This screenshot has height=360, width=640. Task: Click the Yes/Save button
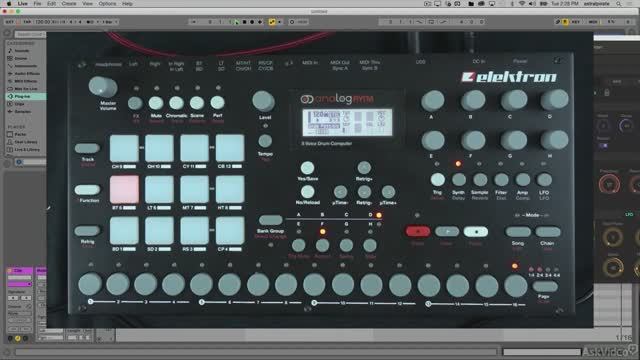pyautogui.click(x=307, y=168)
